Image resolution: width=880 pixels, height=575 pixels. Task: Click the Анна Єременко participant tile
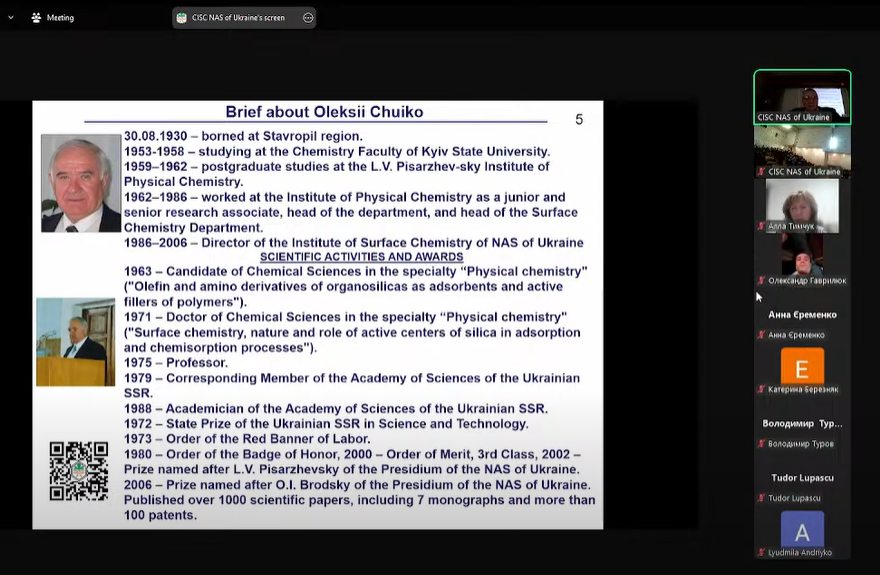point(802,315)
